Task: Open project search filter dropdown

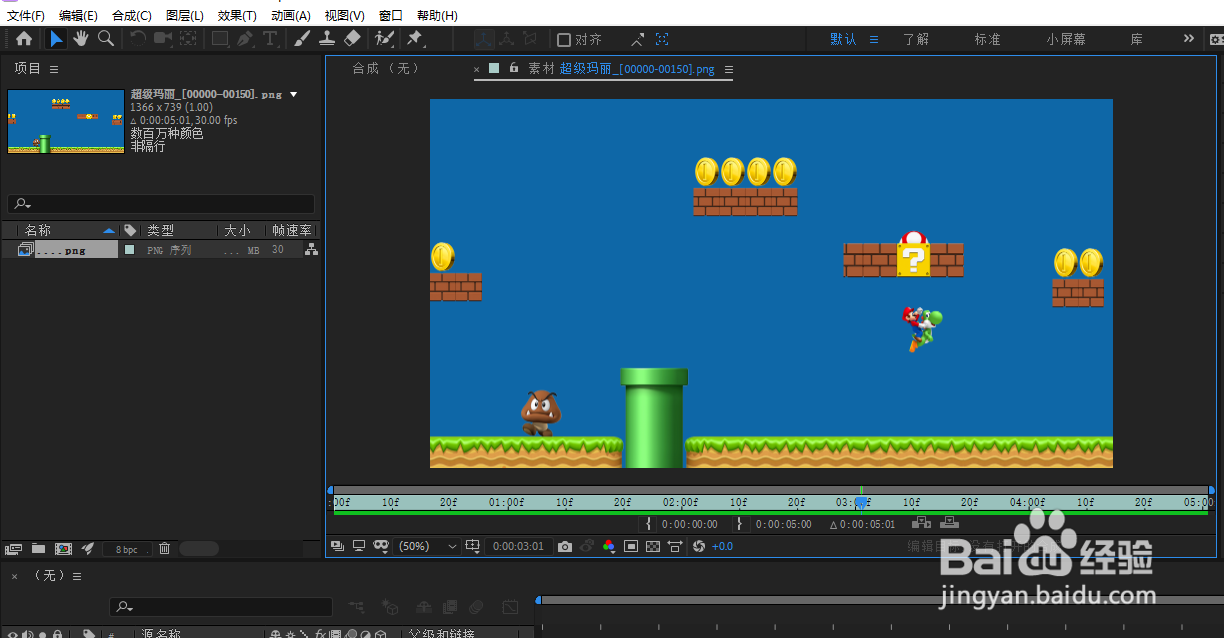Action: [23, 204]
